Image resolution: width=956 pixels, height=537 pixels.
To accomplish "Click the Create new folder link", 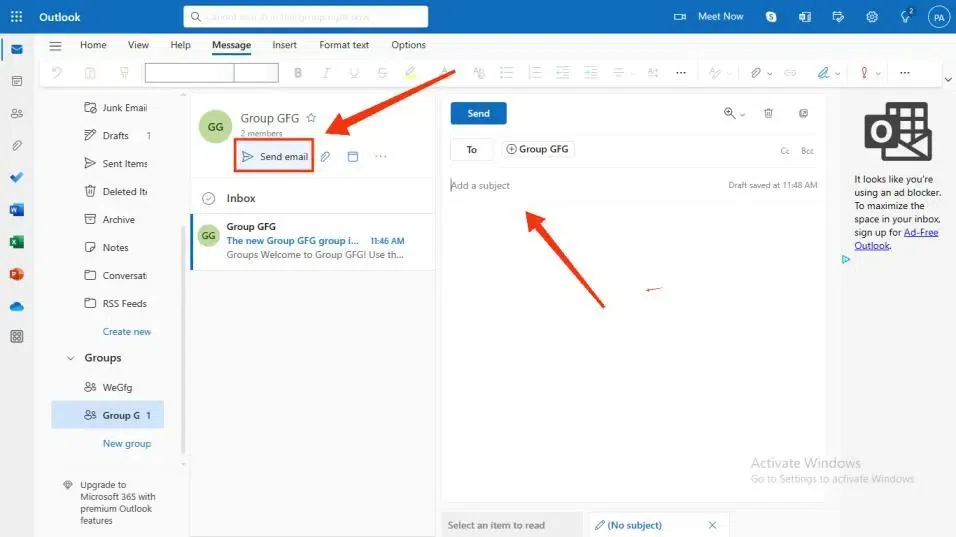I will click(x=127, y=332).
